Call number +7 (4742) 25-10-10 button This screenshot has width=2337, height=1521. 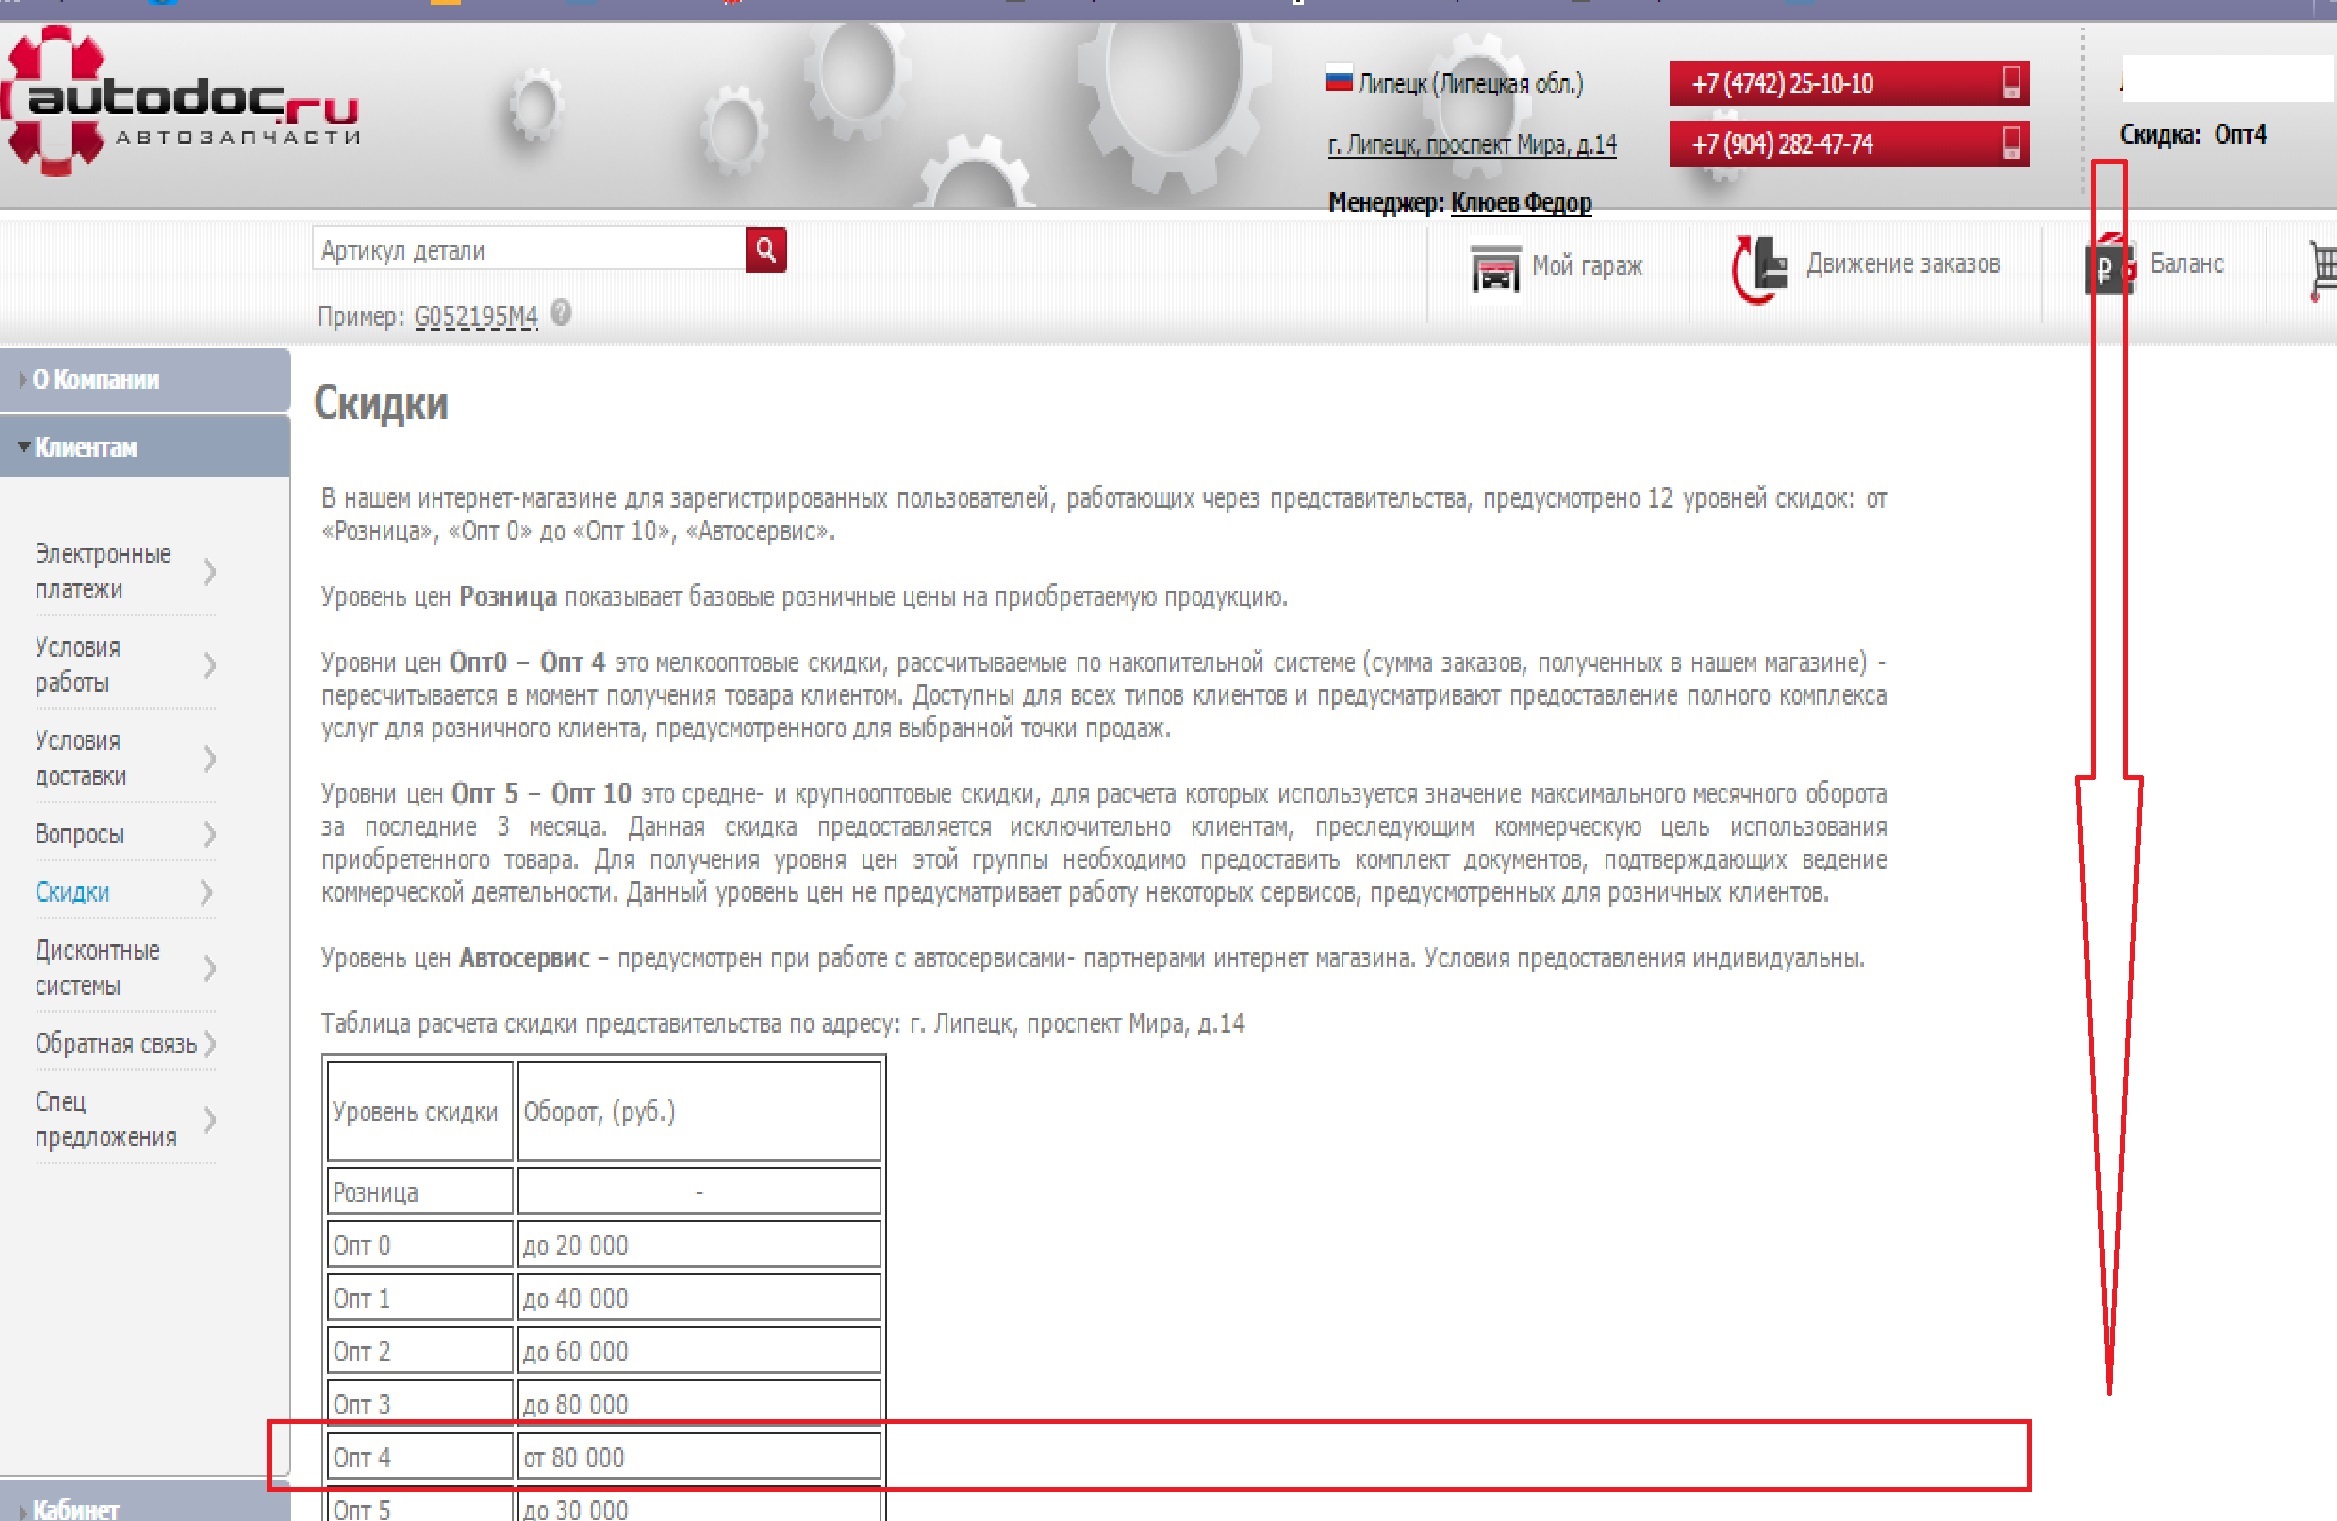tap(1849, 83)
